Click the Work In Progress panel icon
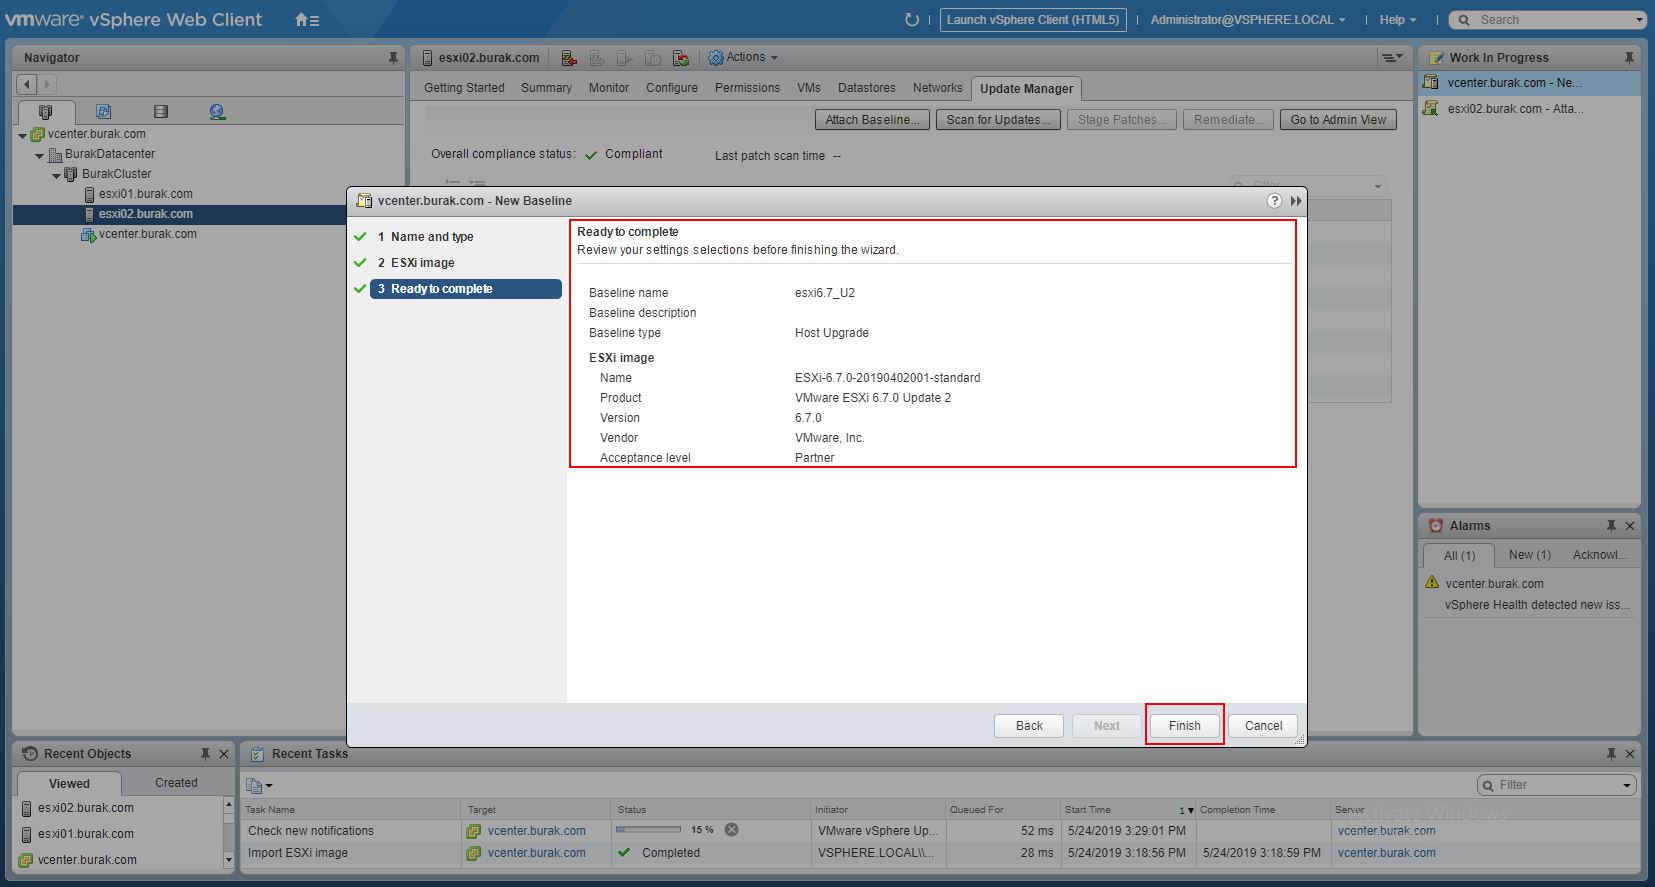Viewport: 1655px width, 887px height. (x=1436, y=58)
